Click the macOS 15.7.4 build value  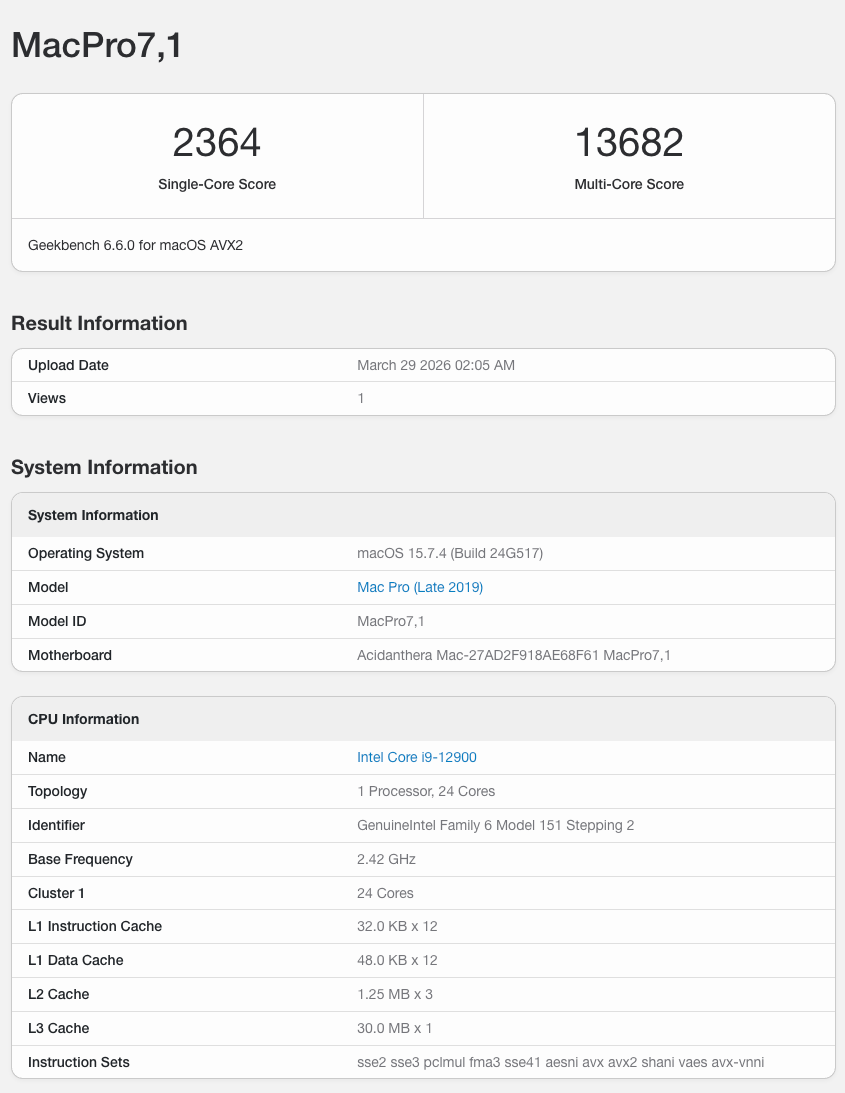point(450,553)
